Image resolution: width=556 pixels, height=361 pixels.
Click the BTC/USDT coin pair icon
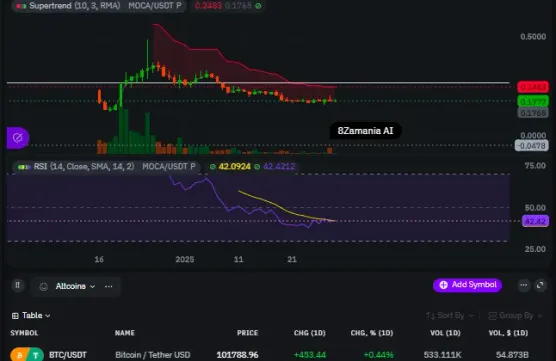click(27, 355)
